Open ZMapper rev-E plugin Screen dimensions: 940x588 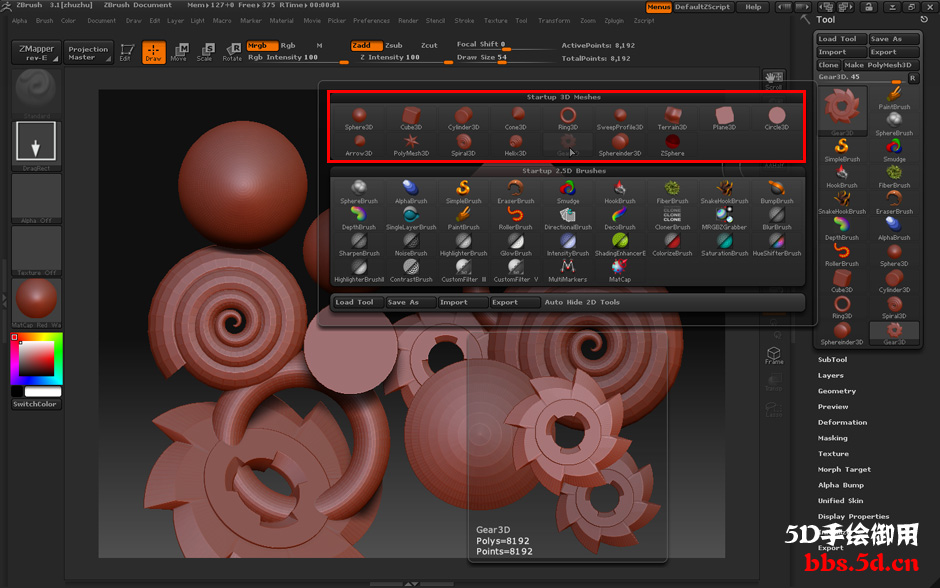[x=36, y=53]
